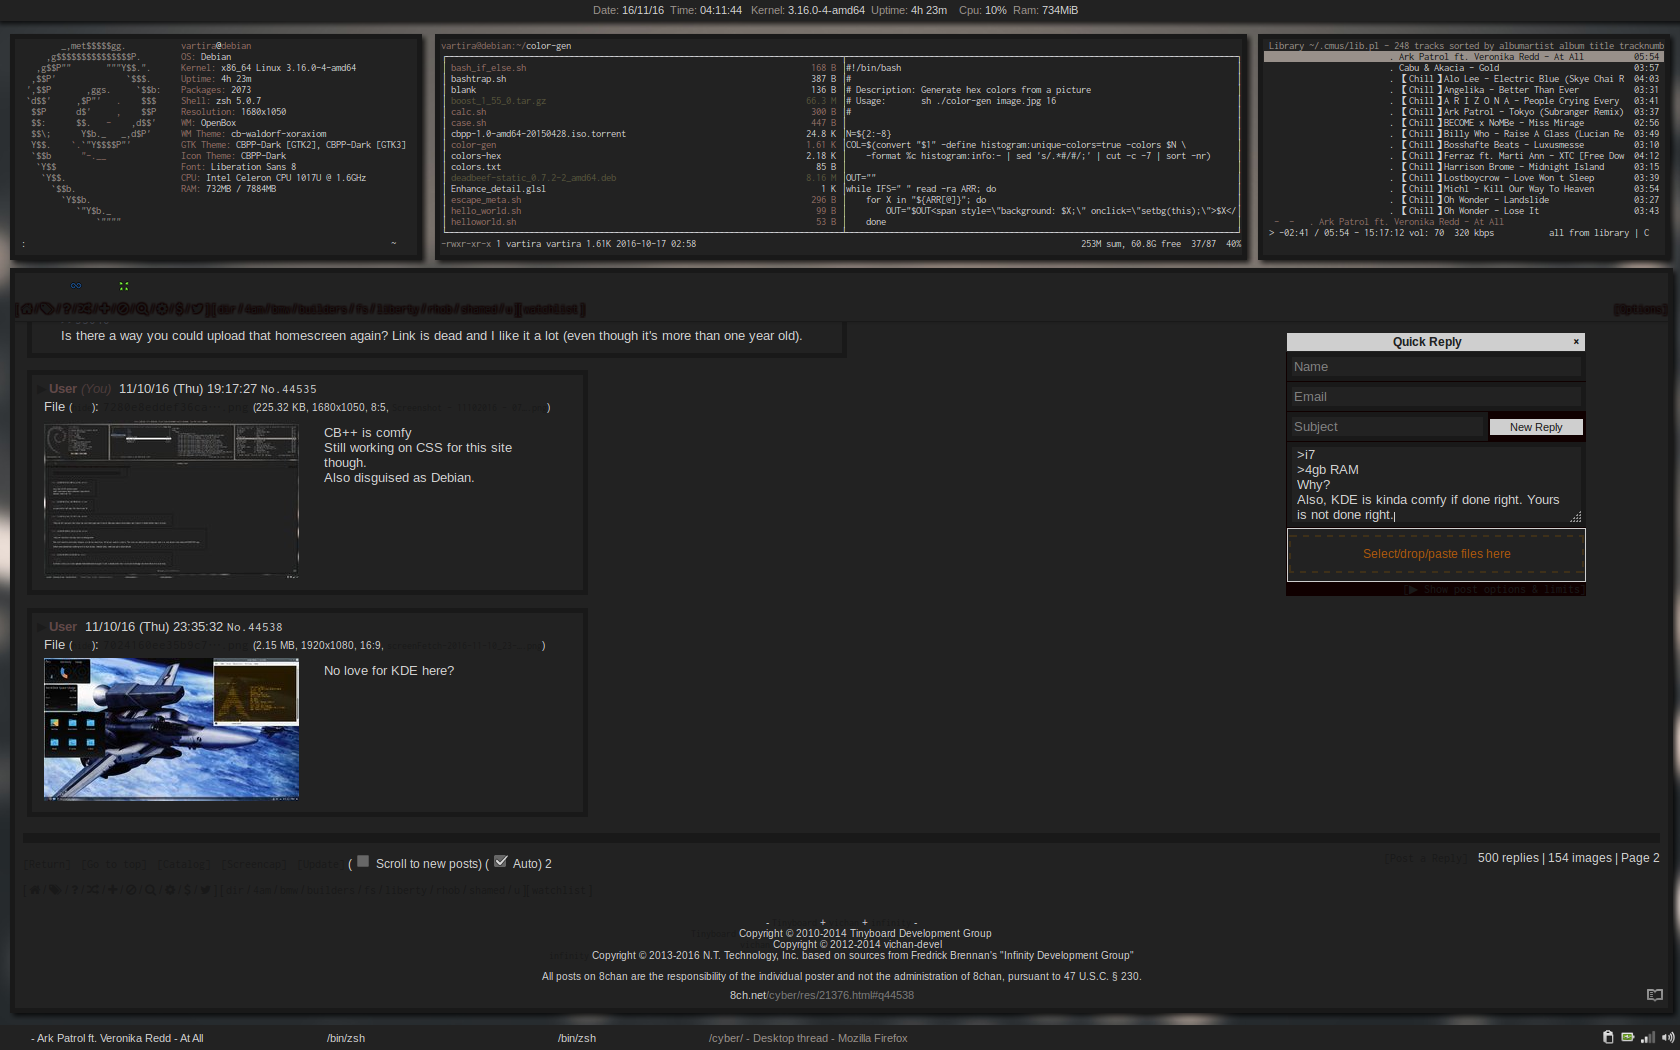
Task: Click the search magnifier icon in top navigation
Action: click(142, 309)
